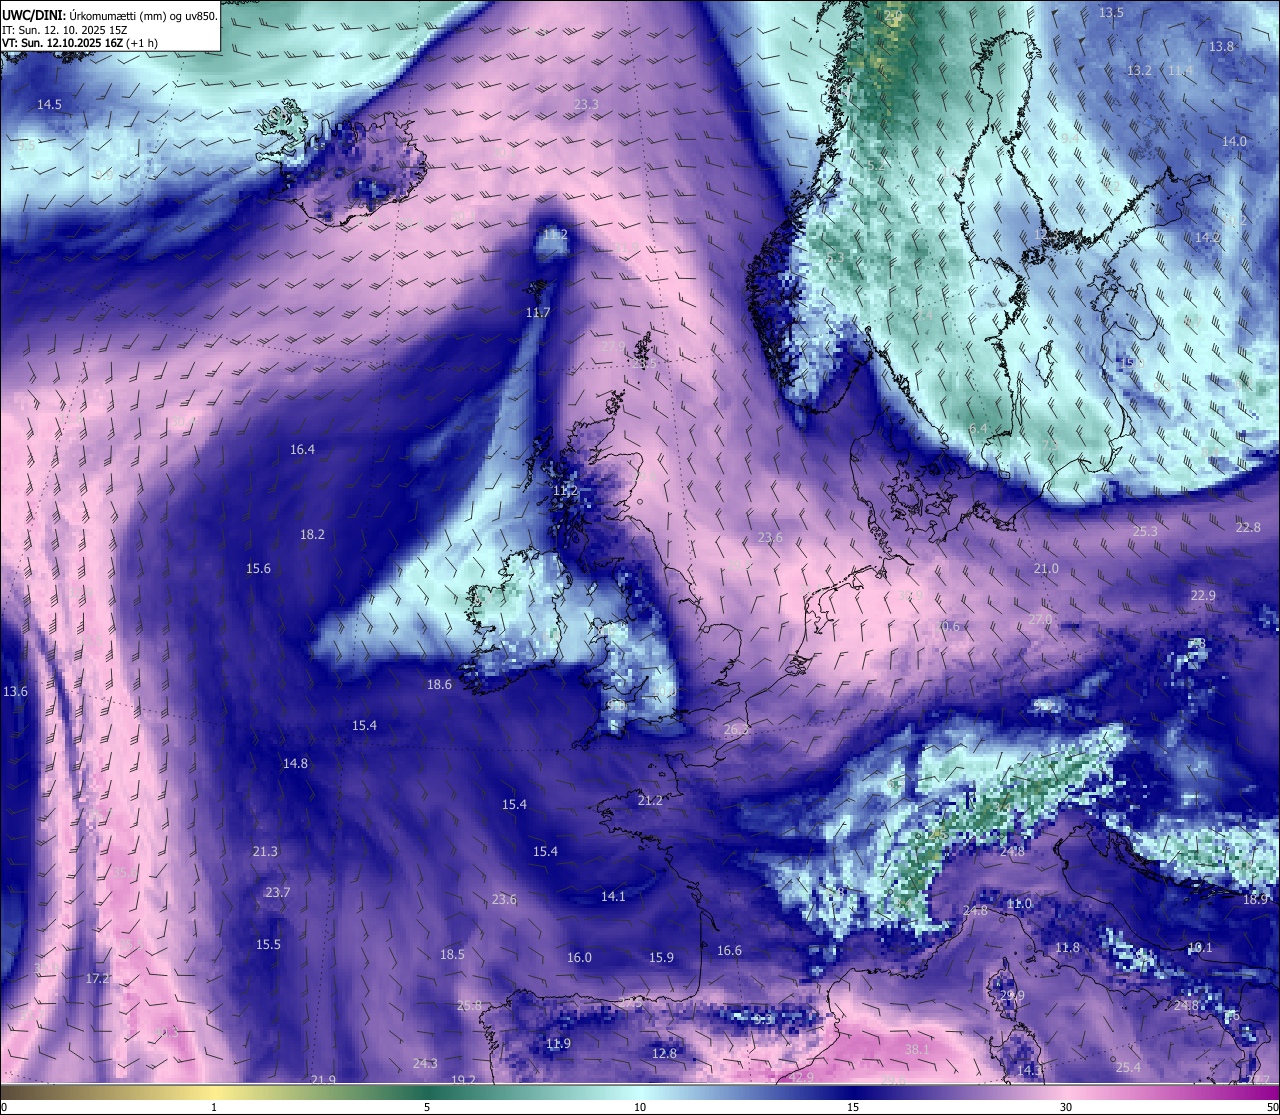The width and height of the screenshot is (1280, 1115).
Task: Click the 11.7 value over the Faroe Islands
Action: 538,313
